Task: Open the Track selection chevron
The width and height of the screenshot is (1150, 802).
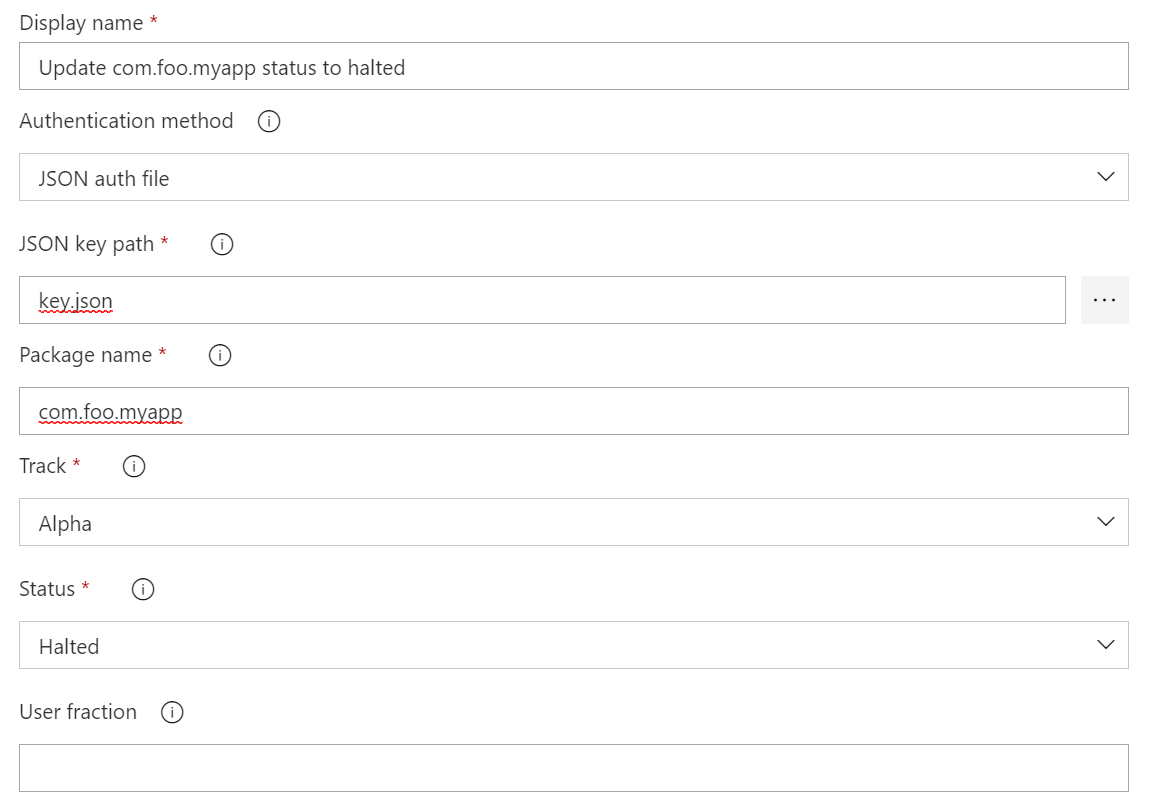Action: (1105, 521)
